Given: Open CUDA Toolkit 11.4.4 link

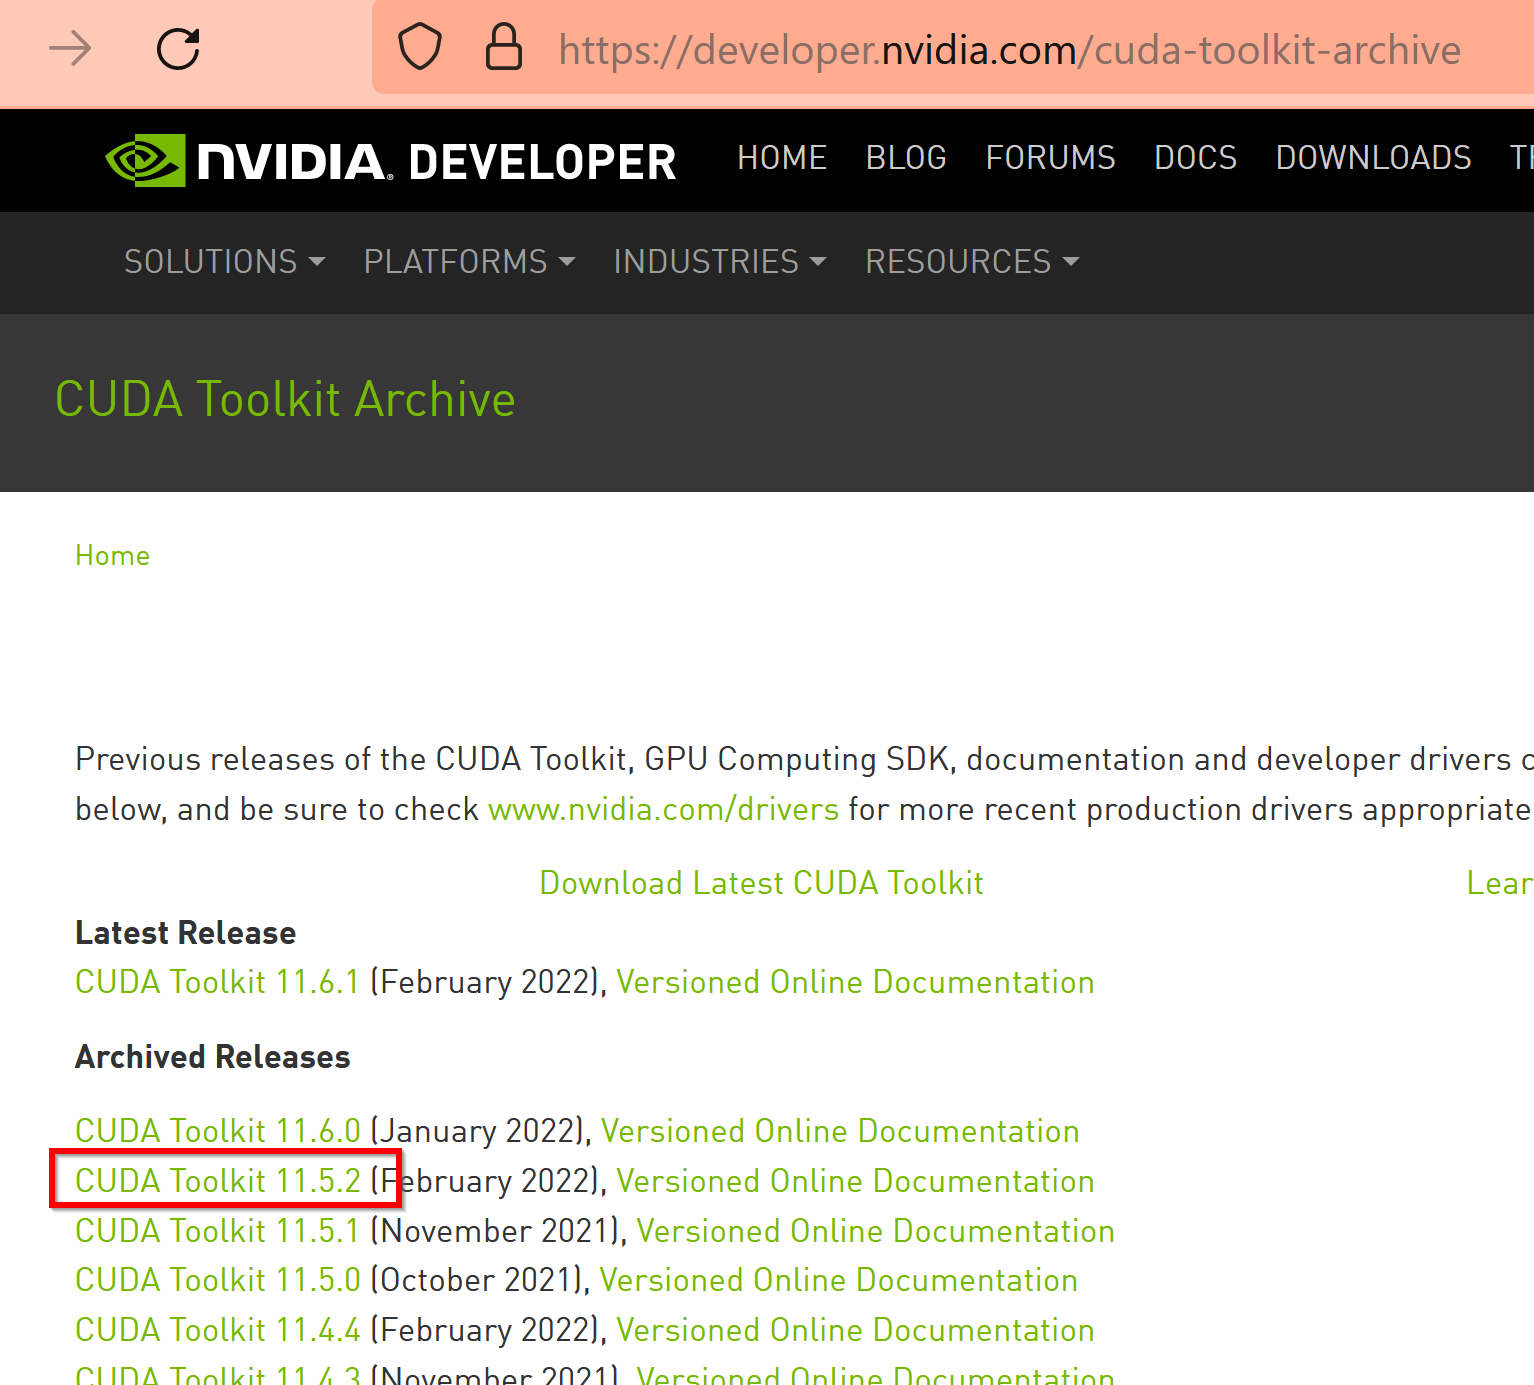Looking at the screenshot, I should pyautogui.click(x=218, y=1330).
